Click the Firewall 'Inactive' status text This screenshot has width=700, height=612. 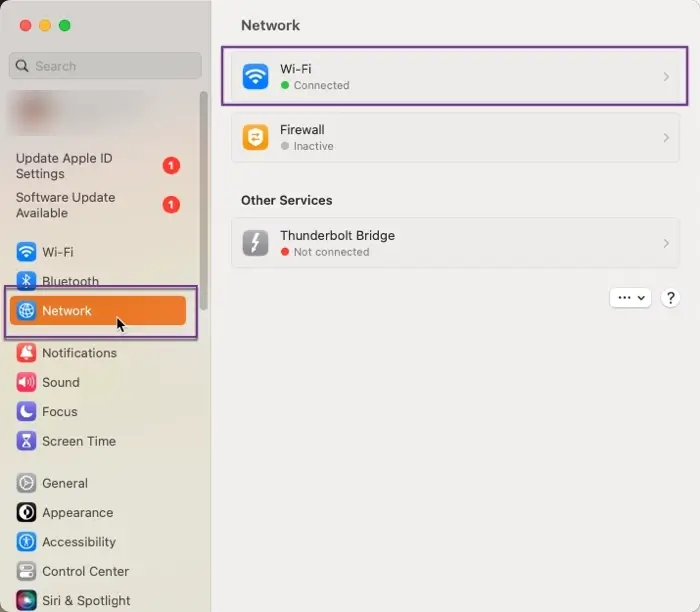pos(313,146)
